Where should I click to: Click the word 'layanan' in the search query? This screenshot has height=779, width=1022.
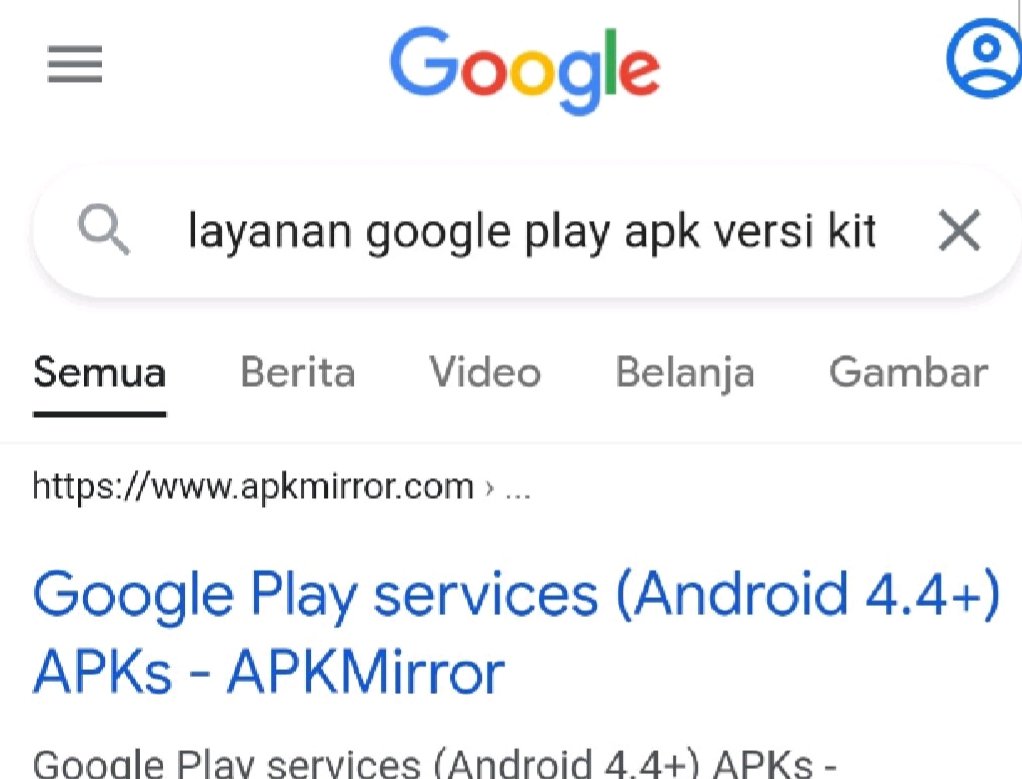pos(270,232)
